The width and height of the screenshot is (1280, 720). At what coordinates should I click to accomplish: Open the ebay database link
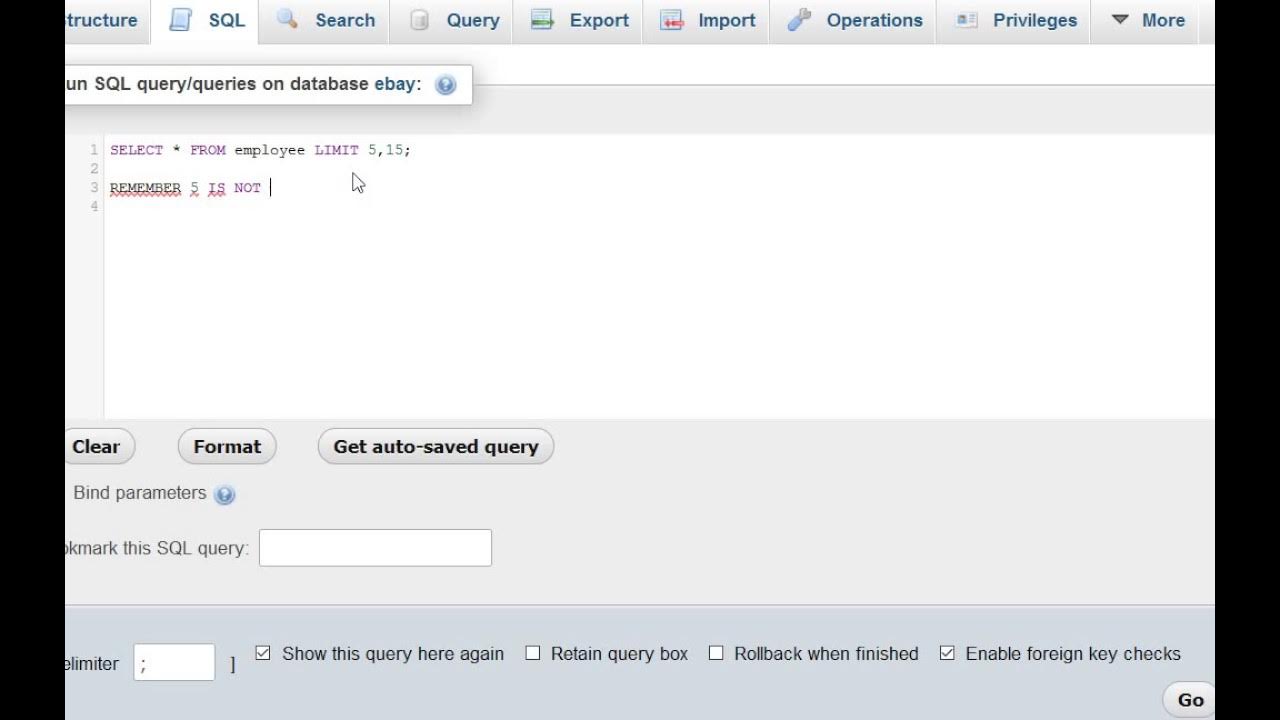pyautogui.click(x=394, y=84)
